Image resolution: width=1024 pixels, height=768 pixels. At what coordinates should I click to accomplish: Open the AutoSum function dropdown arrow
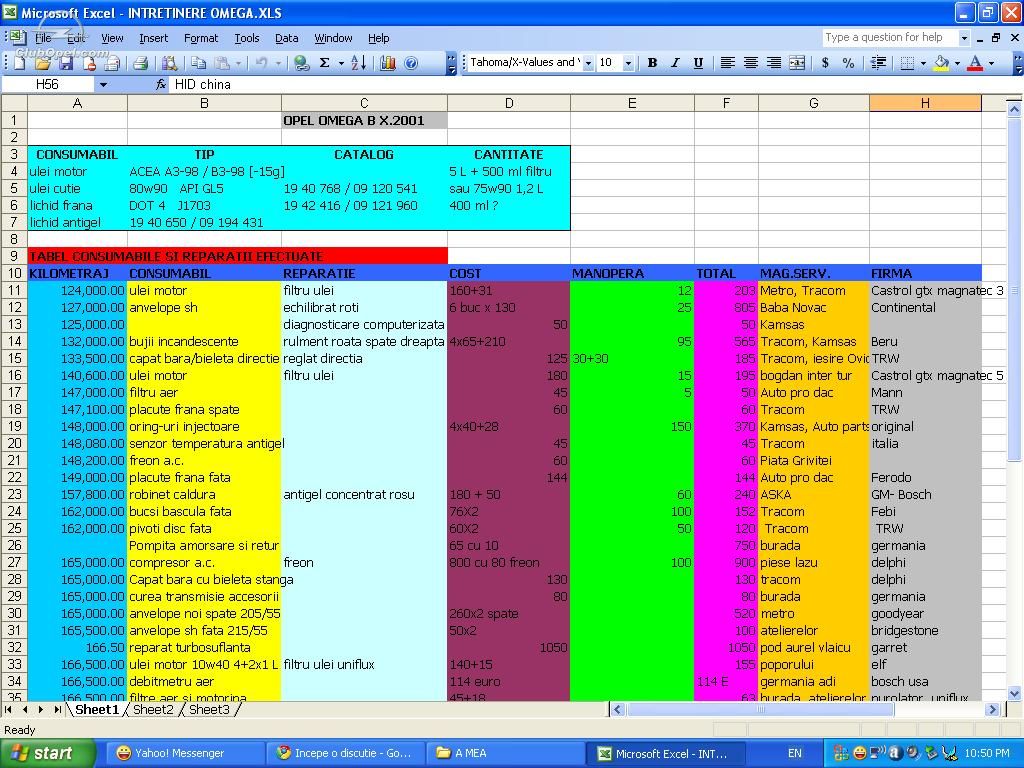click(x=341, y=63)
